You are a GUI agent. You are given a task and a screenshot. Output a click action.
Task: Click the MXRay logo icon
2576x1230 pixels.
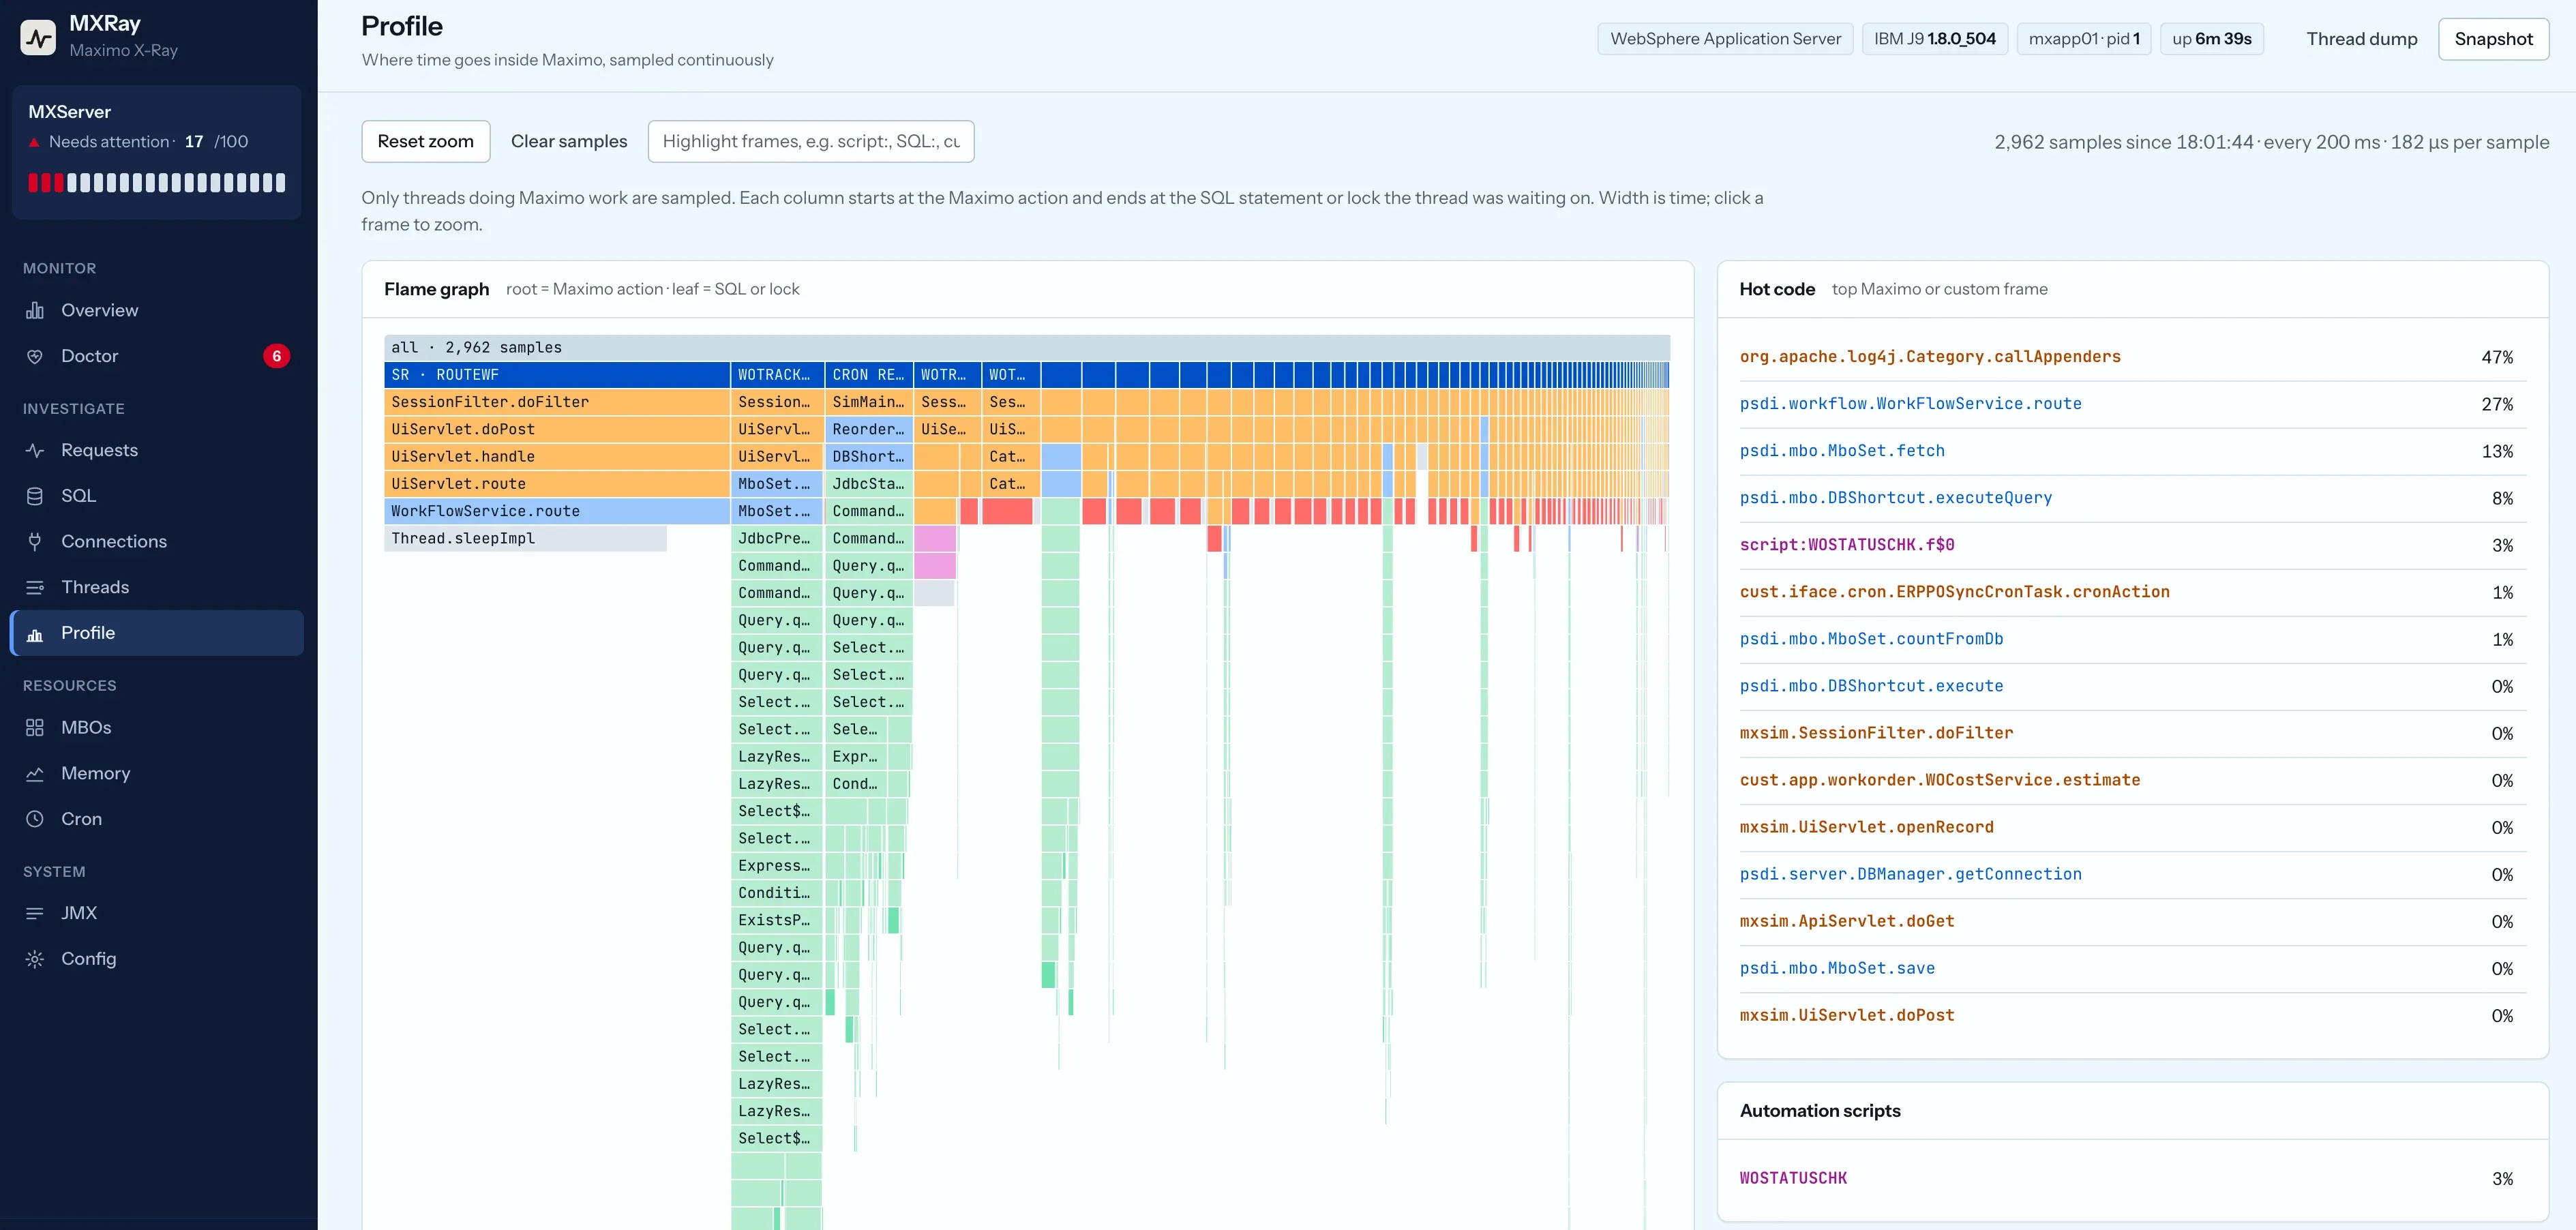38,37
